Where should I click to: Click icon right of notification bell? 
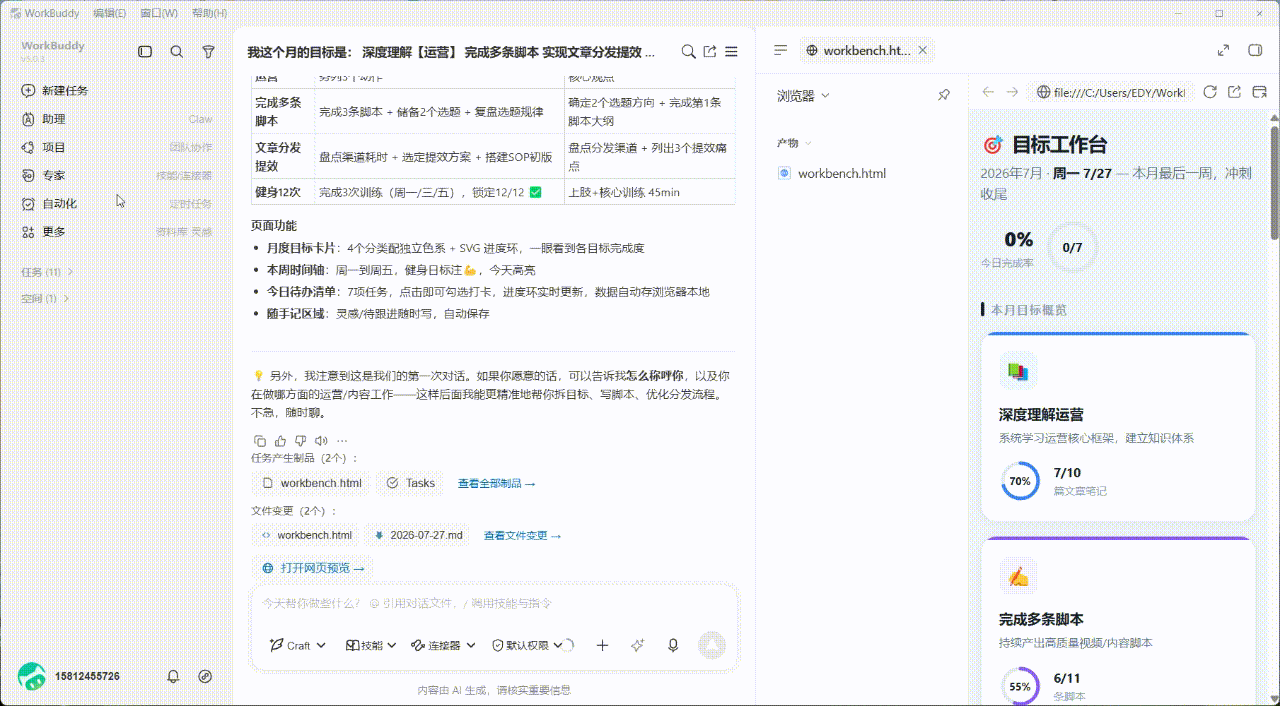click(x=205, y=676)
